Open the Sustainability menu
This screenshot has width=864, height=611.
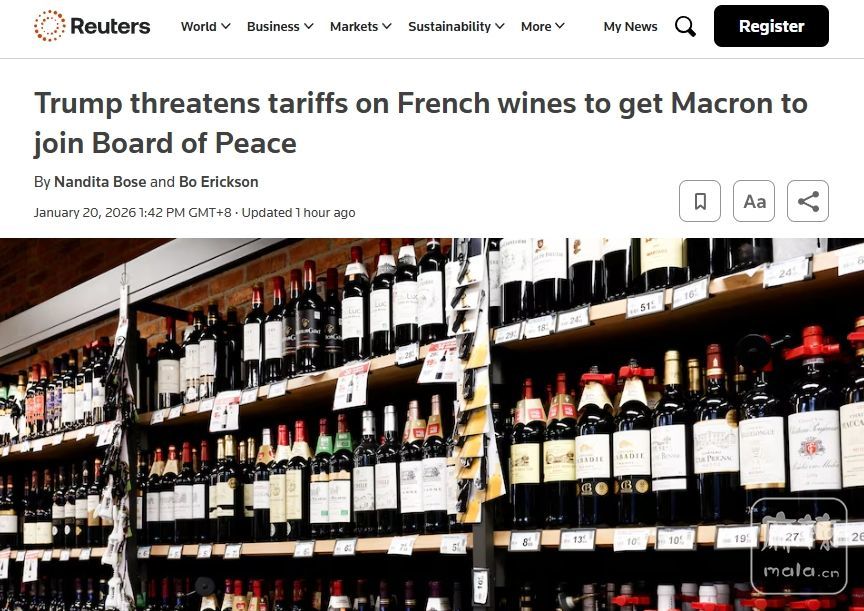tap(456, 26)
